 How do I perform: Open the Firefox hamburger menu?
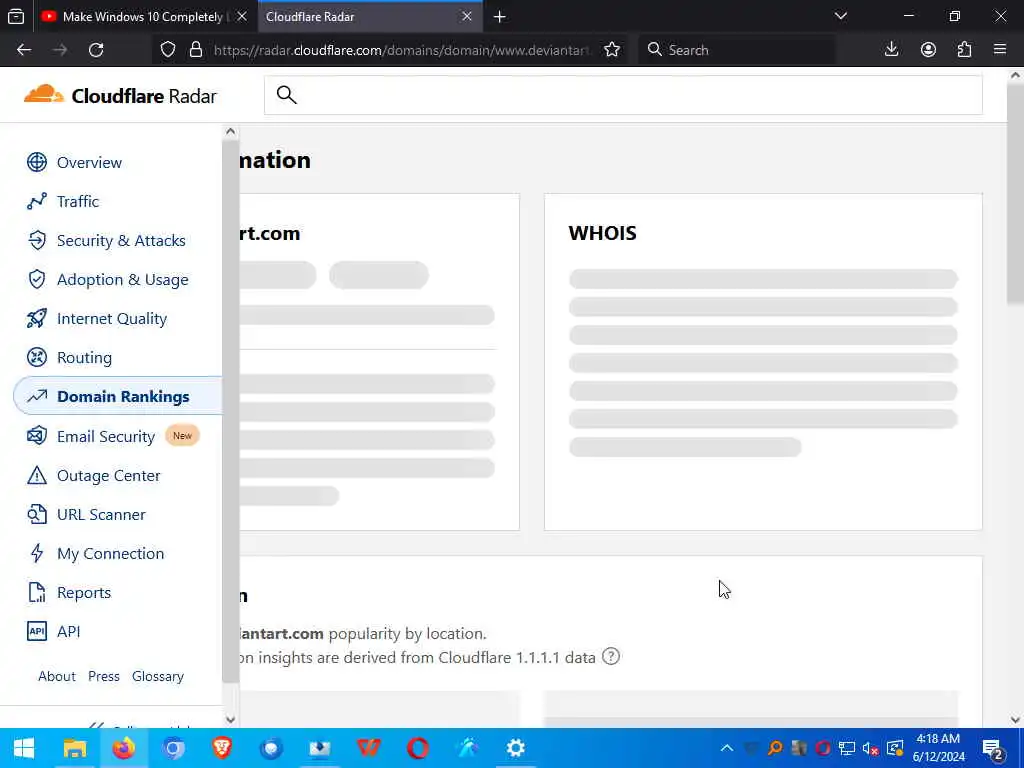click(x=1000, y=50)
